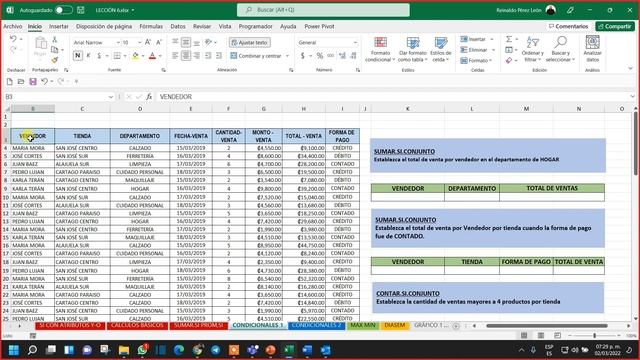Toggle align text right
Image resolution: width=640 pixels, height=360 pixels.
196,56
